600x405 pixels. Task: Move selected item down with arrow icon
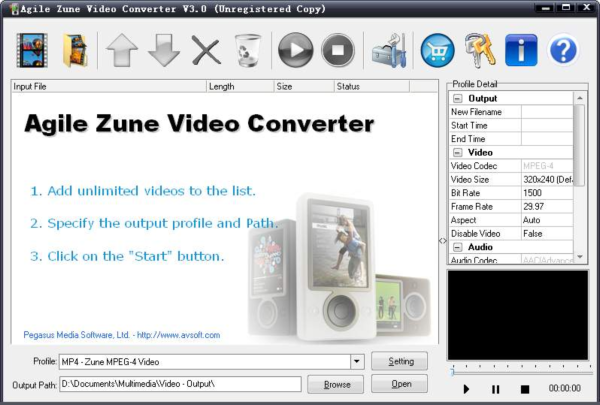164,50
